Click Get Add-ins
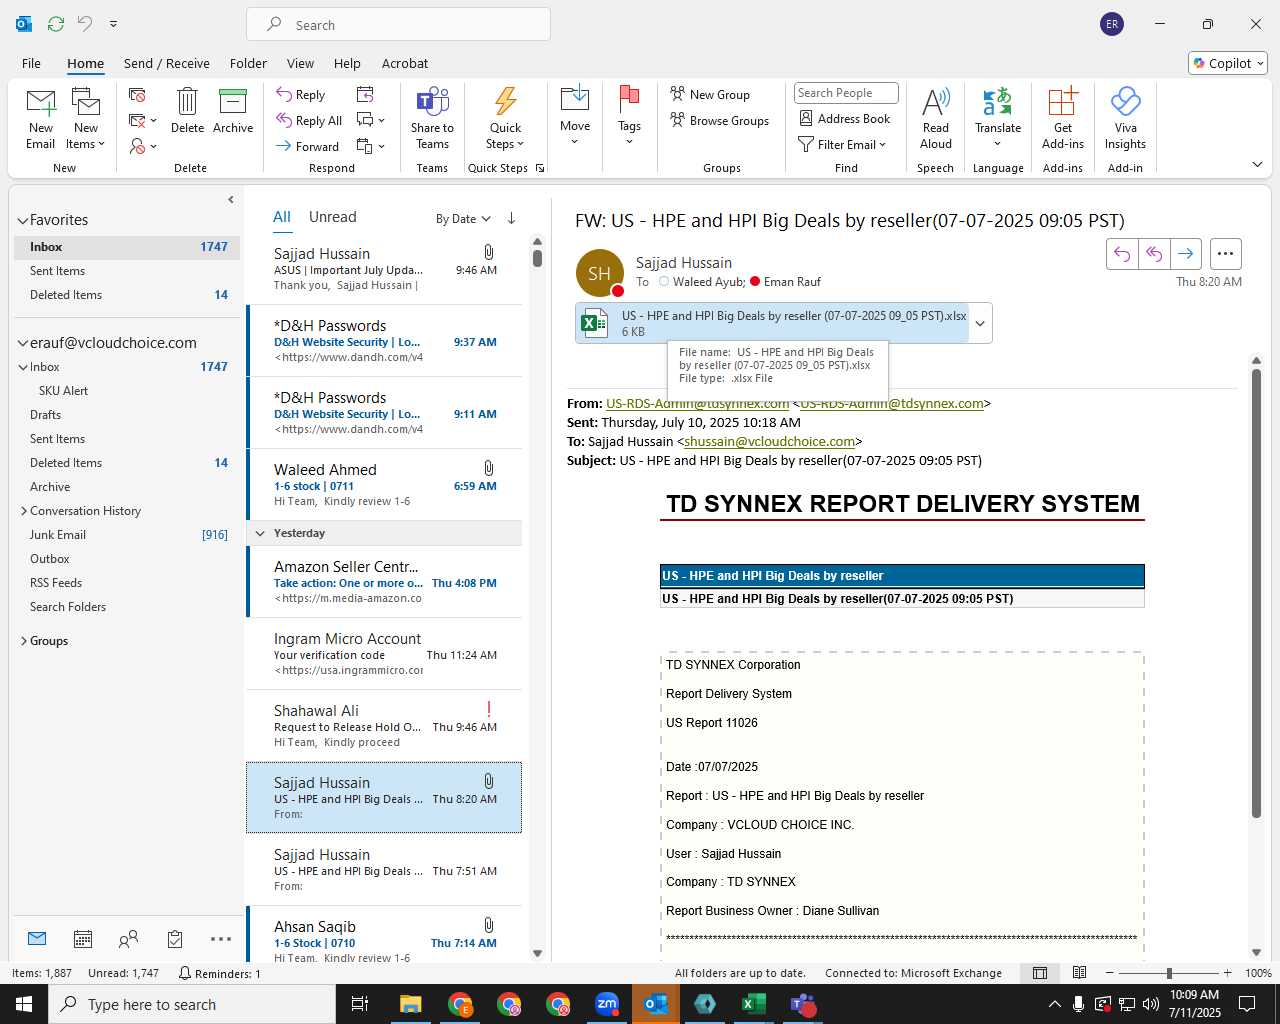 pos(1063,118)
